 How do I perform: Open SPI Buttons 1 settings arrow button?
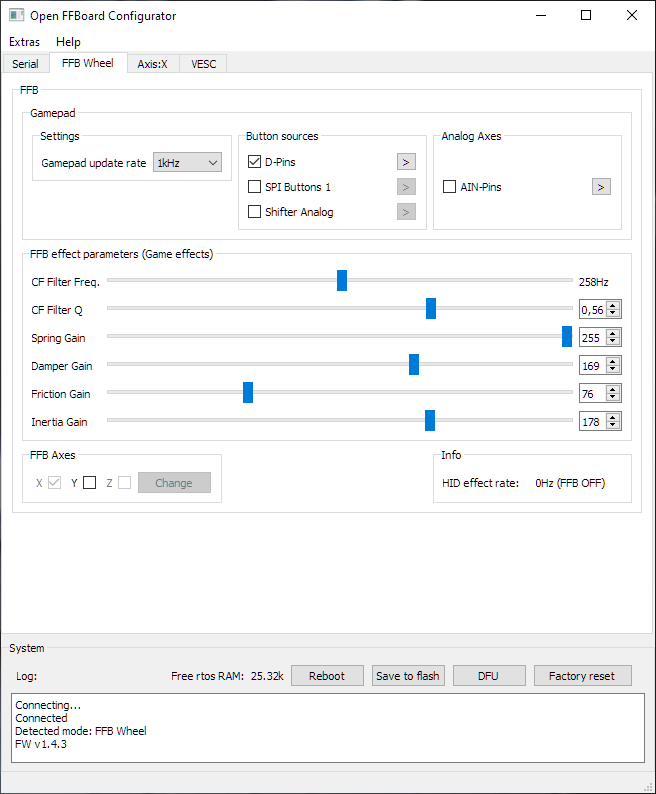click(x=406, y=187)
